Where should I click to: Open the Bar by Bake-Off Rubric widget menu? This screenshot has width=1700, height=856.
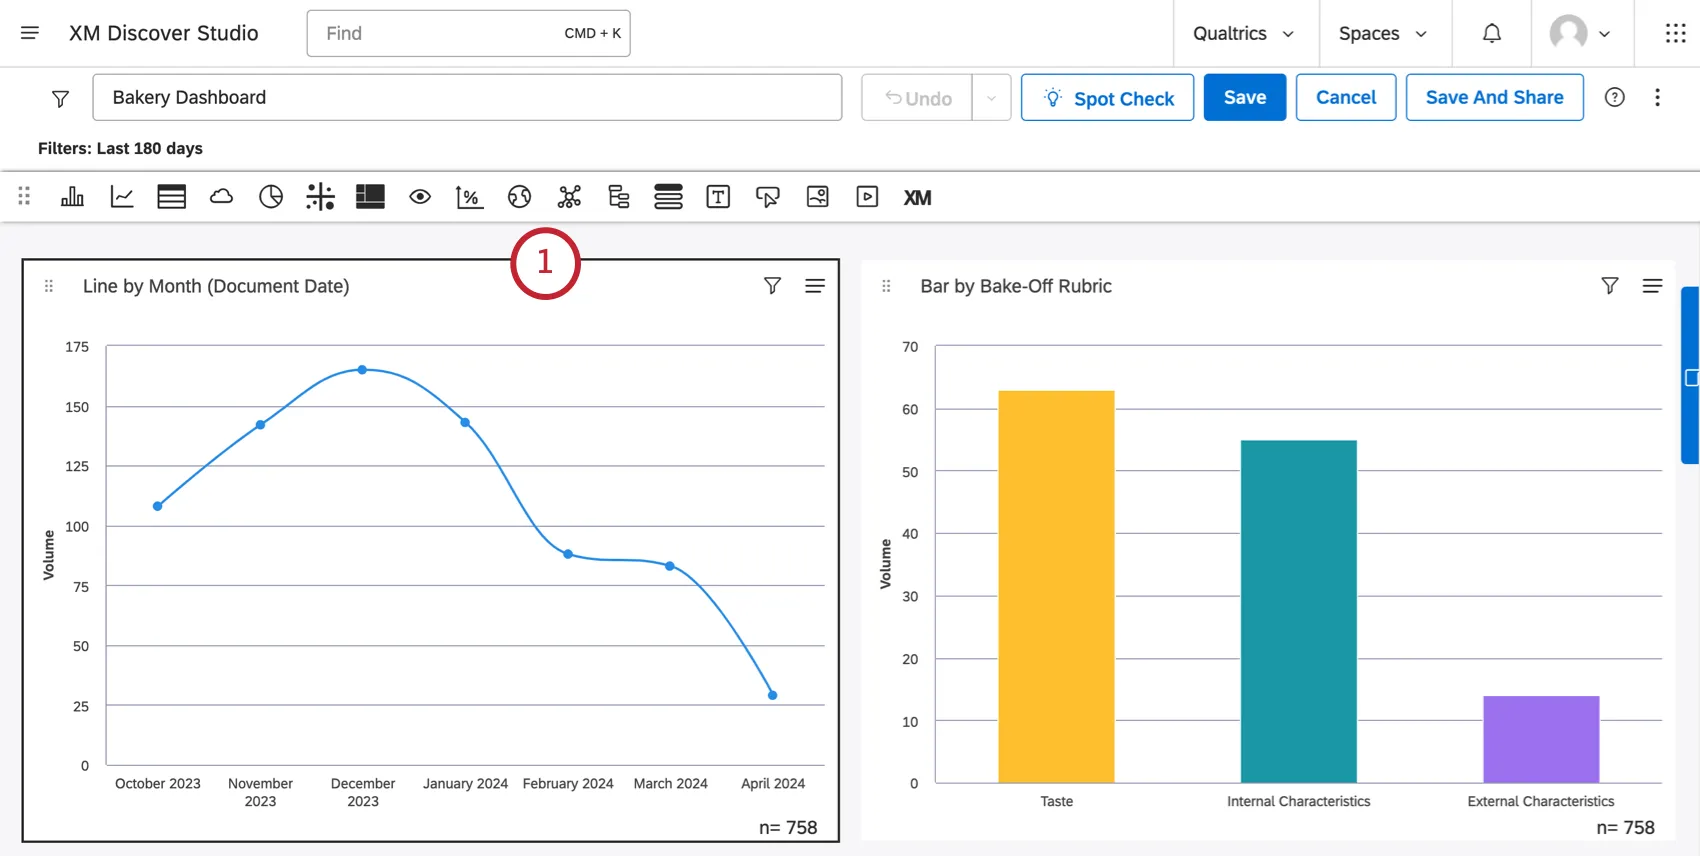click(1652, 286)
